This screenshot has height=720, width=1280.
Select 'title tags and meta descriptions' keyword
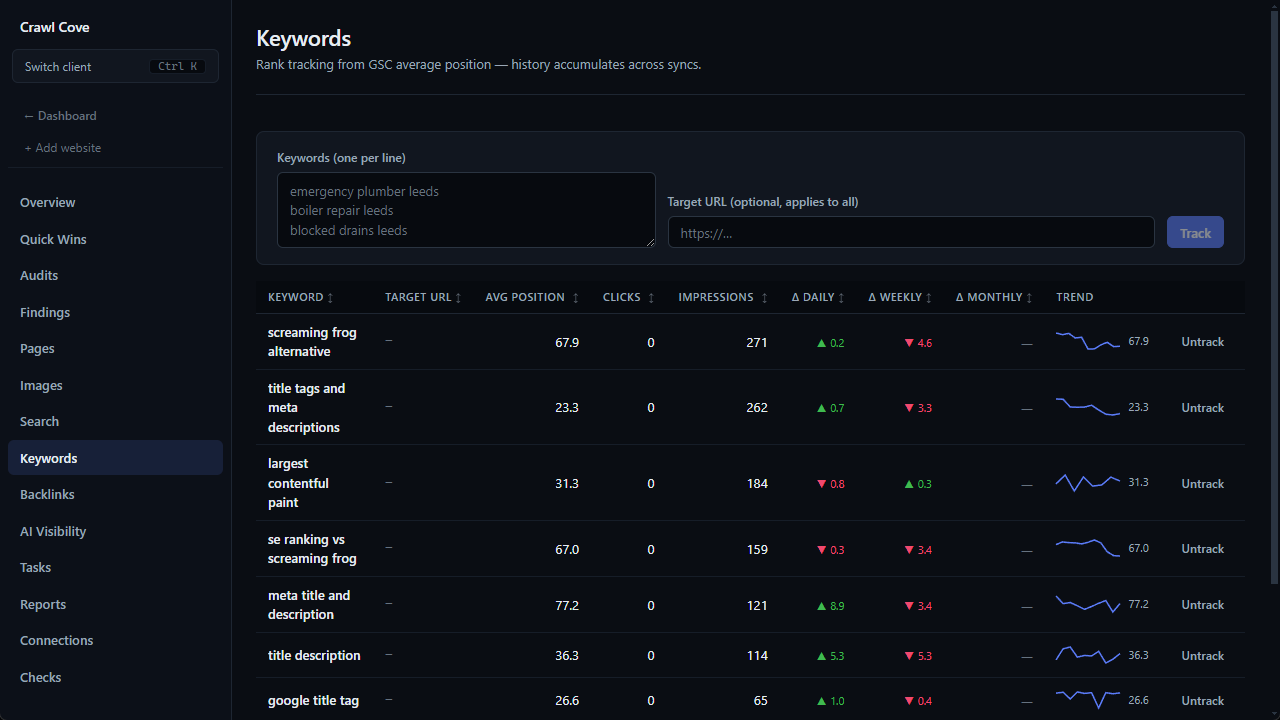pyautogui.click(x=306, y=408)
